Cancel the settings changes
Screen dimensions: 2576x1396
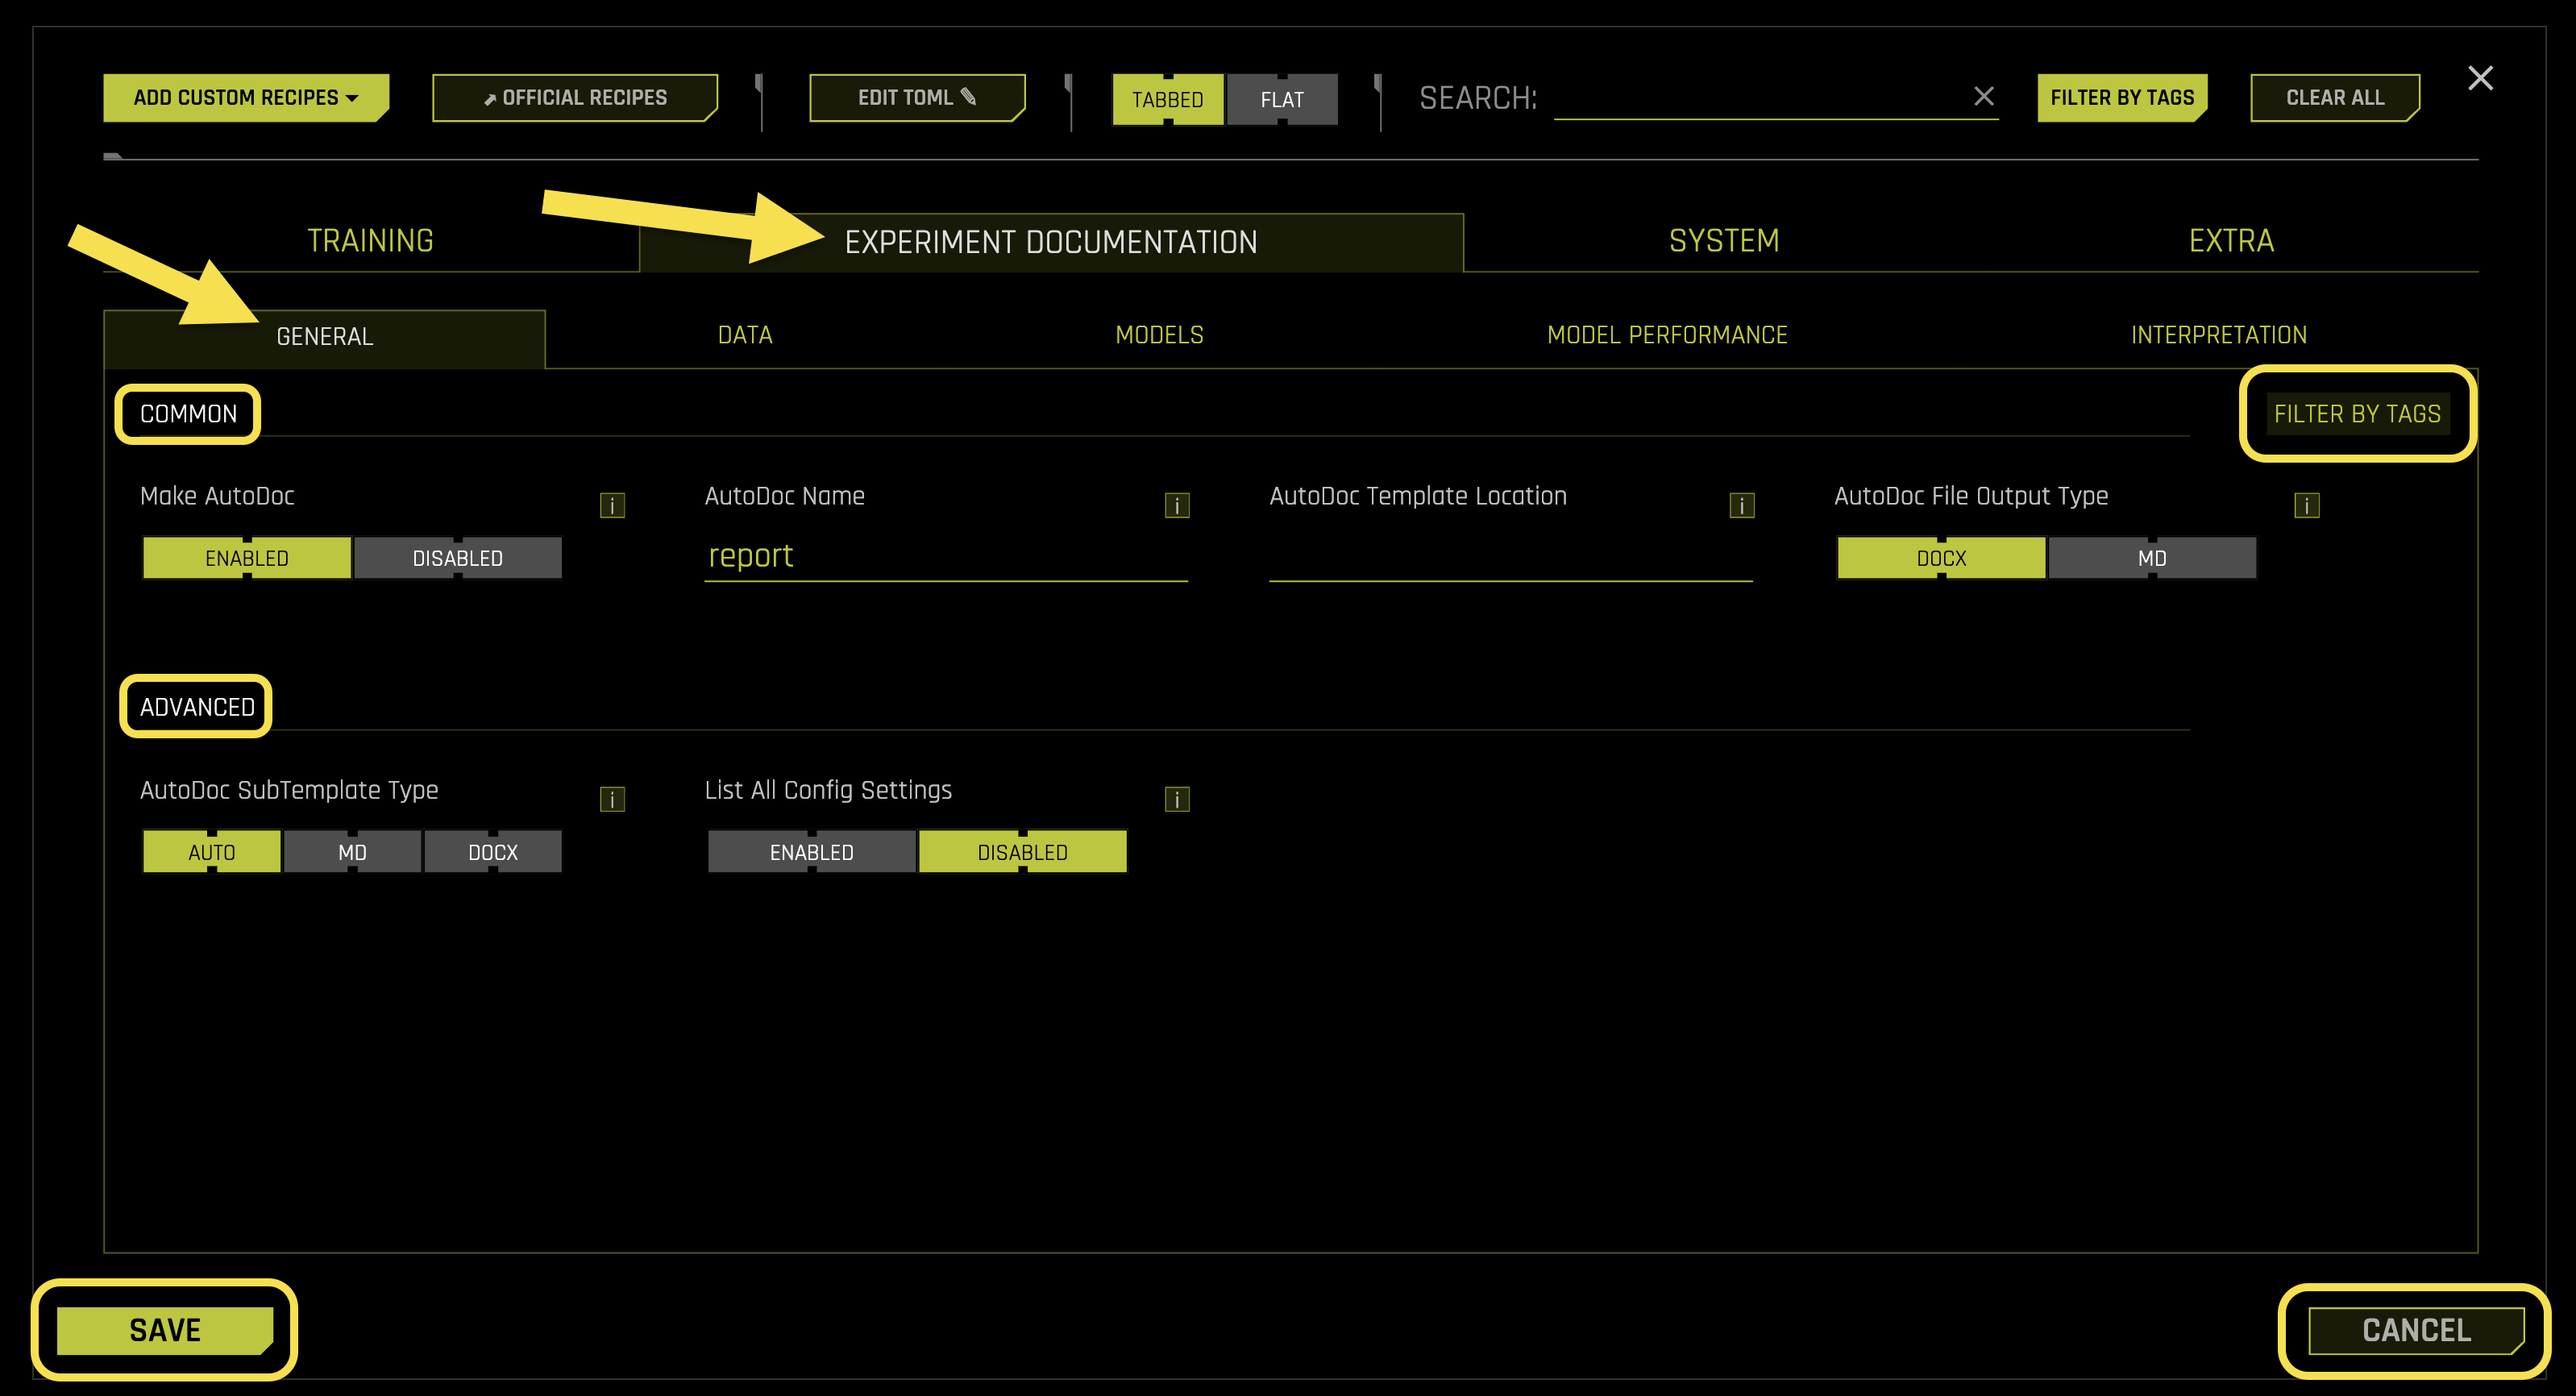tap(2415, 1330)
